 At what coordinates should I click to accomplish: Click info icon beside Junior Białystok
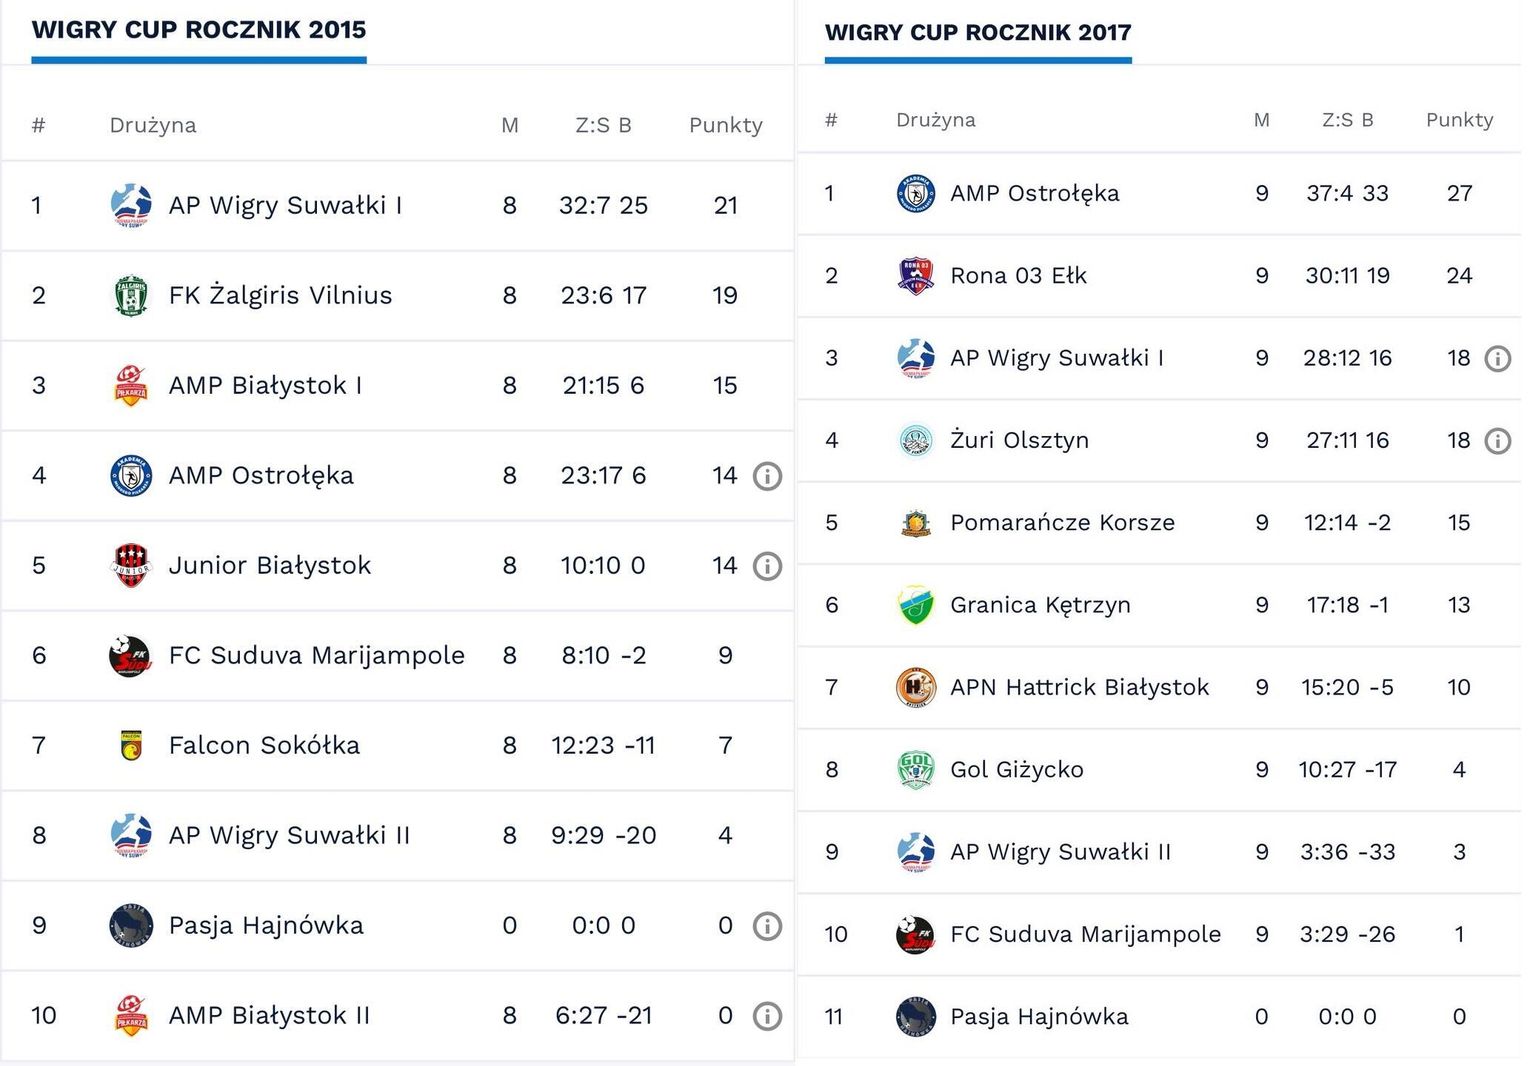tap(767, 566)
